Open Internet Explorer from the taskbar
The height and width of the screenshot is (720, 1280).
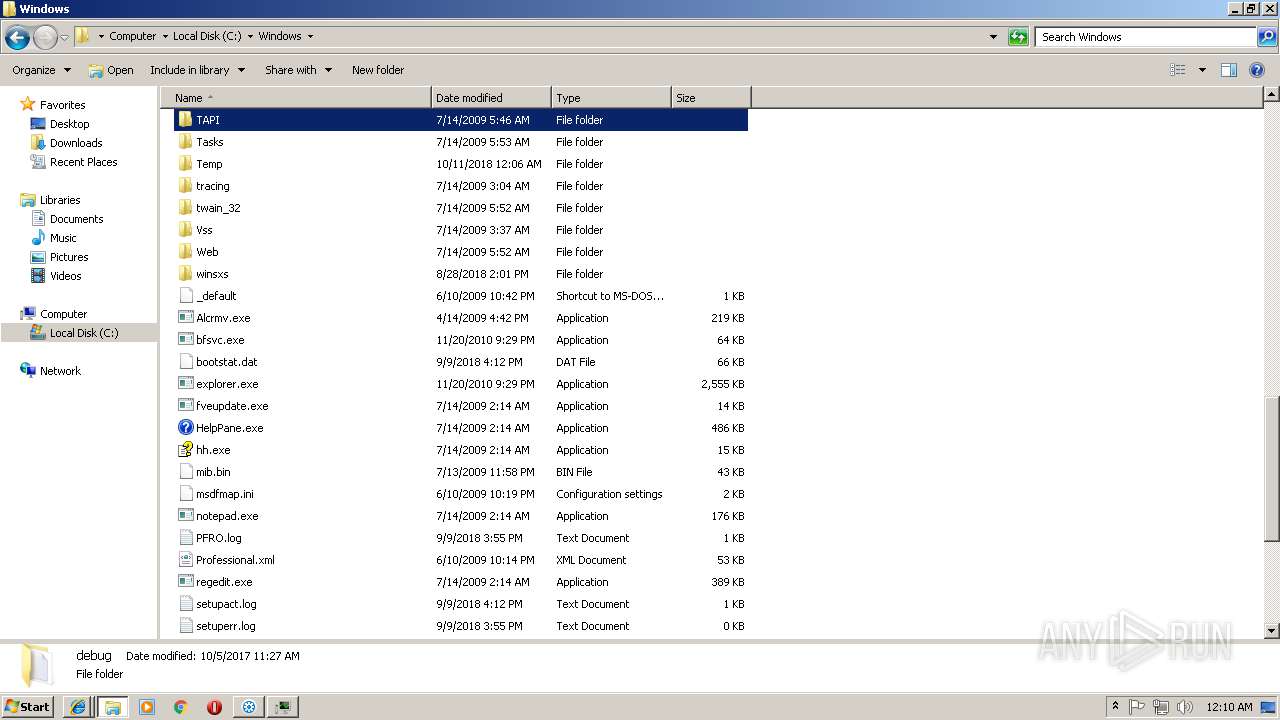(x=78, y=707)
